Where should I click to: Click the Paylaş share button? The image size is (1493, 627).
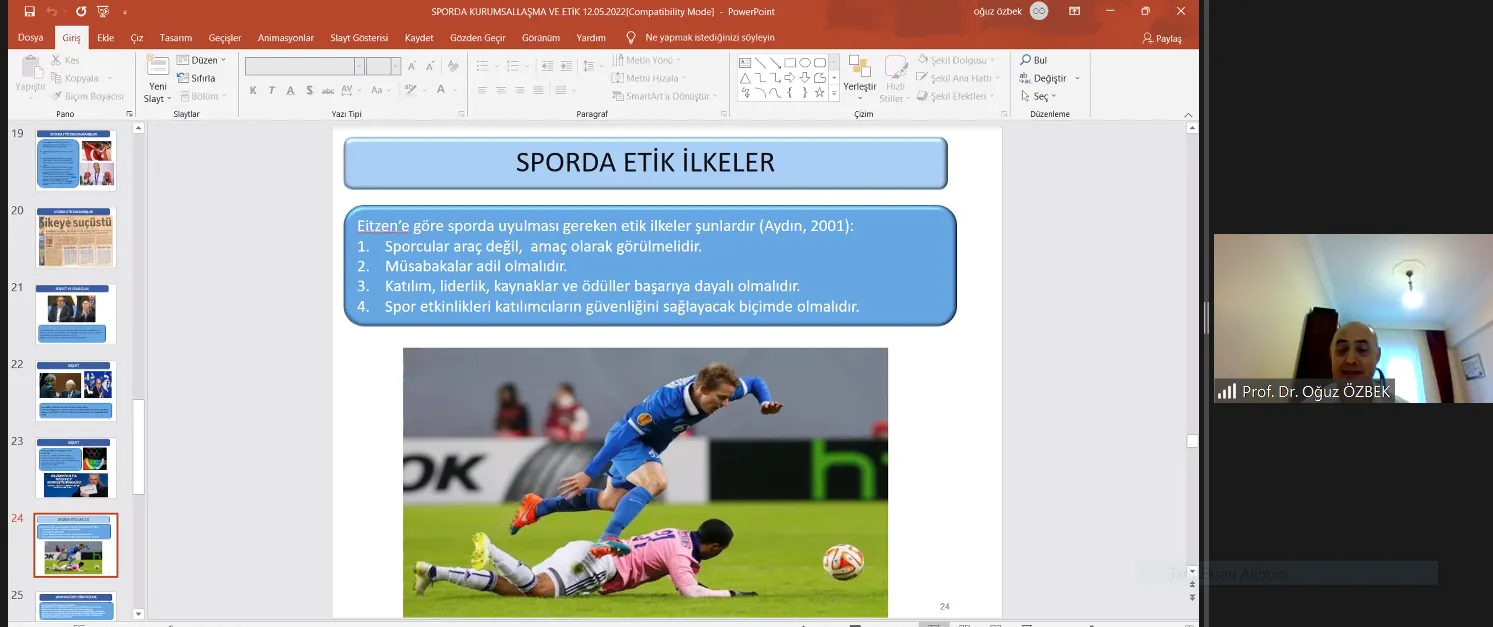click(x=1162, y=38)
